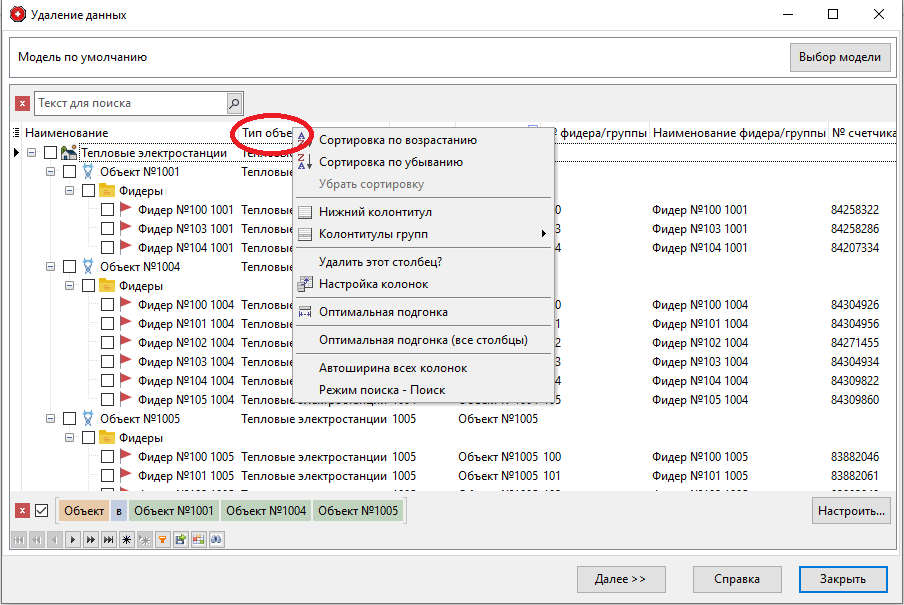Click the Далее >> button

click(620, 579)
